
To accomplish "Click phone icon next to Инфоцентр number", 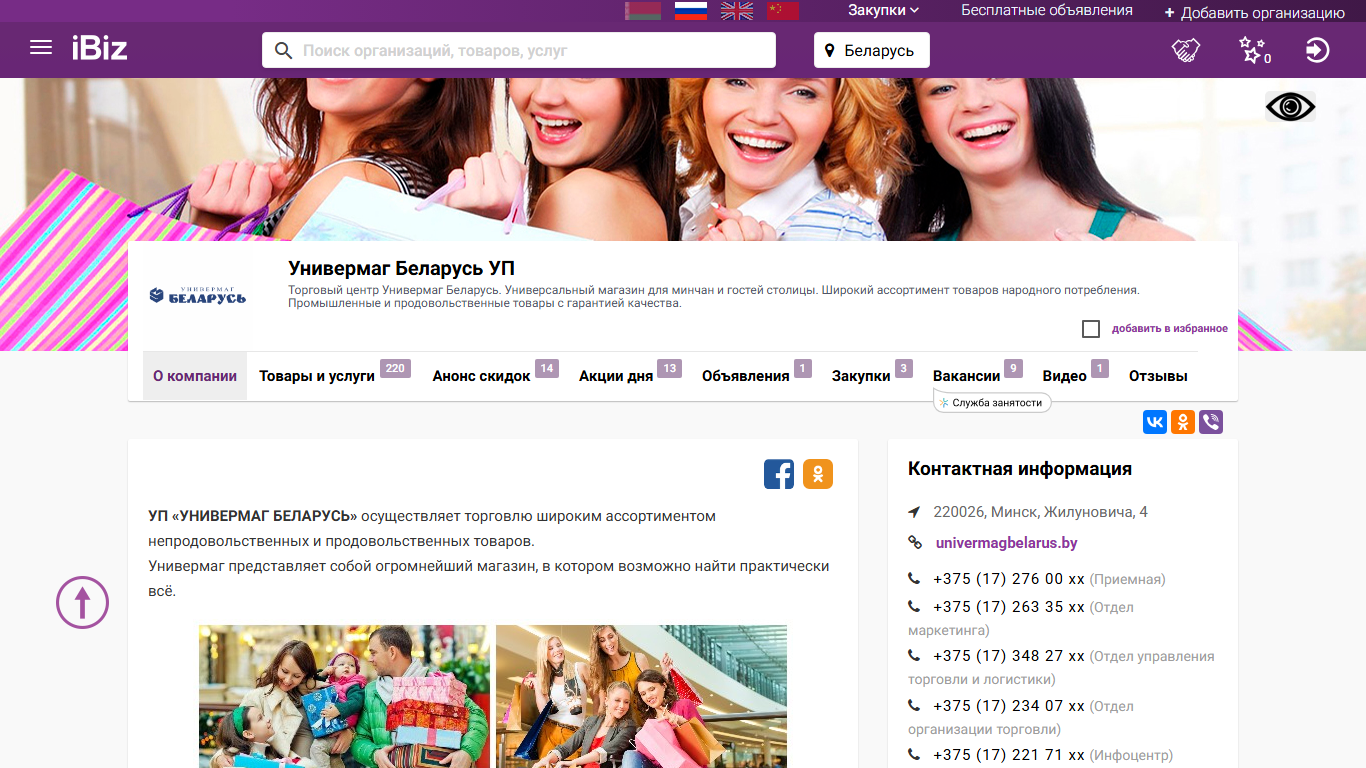I will [x=914, y=755].
